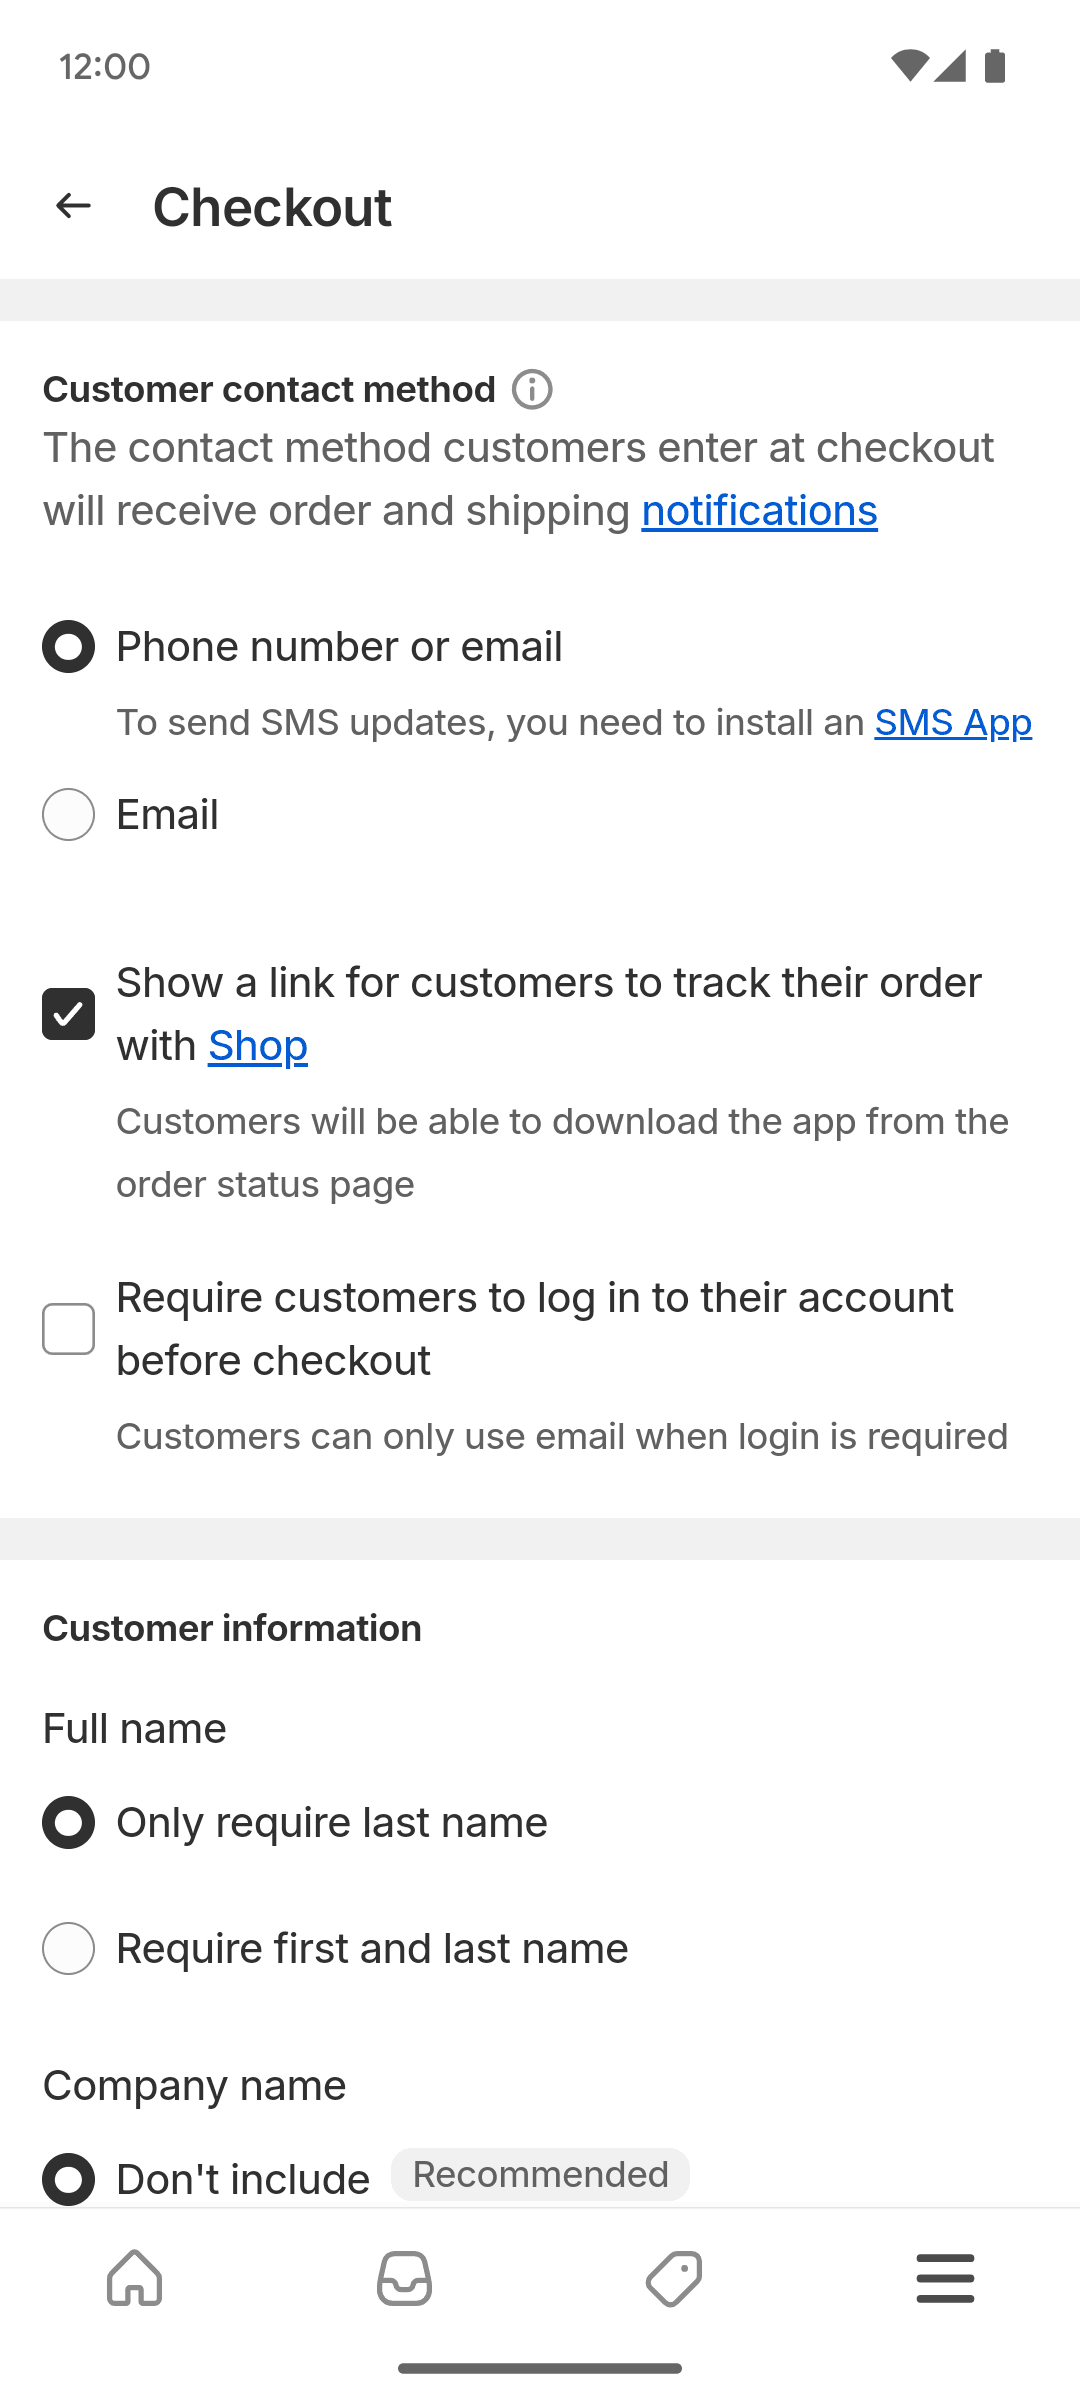Tap the Recommended badge beside Don't include

pos(540,2175)
